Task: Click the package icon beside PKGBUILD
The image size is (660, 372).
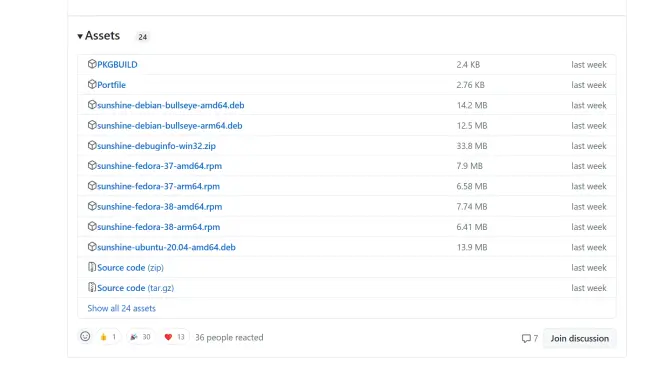Action: (92, 64)
